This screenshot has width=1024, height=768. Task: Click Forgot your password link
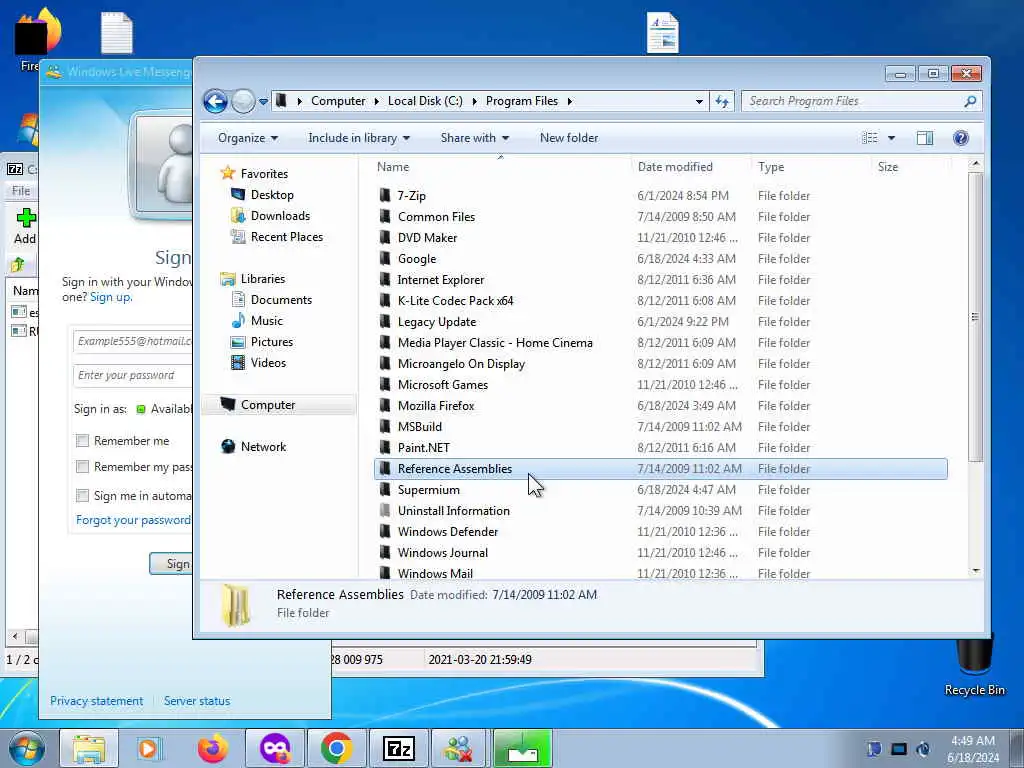133,520
